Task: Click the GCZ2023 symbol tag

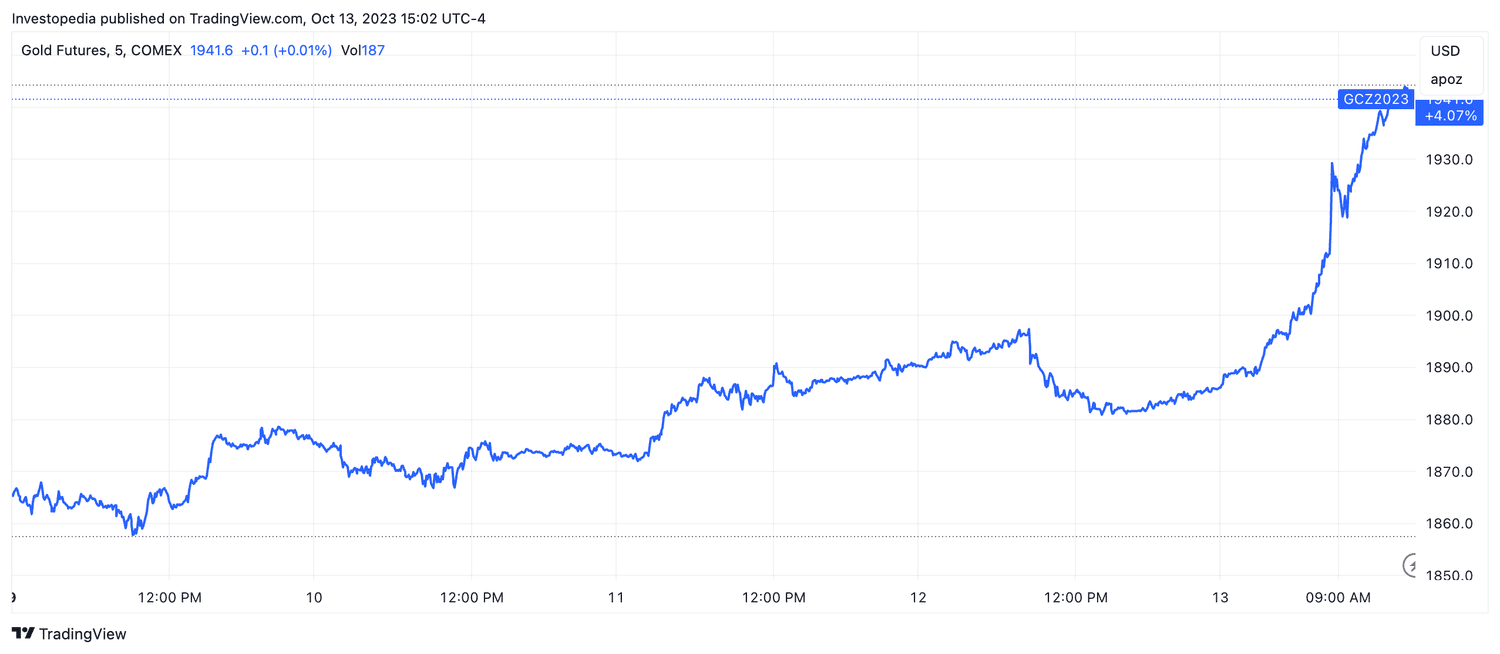Action: (1375, 99)
